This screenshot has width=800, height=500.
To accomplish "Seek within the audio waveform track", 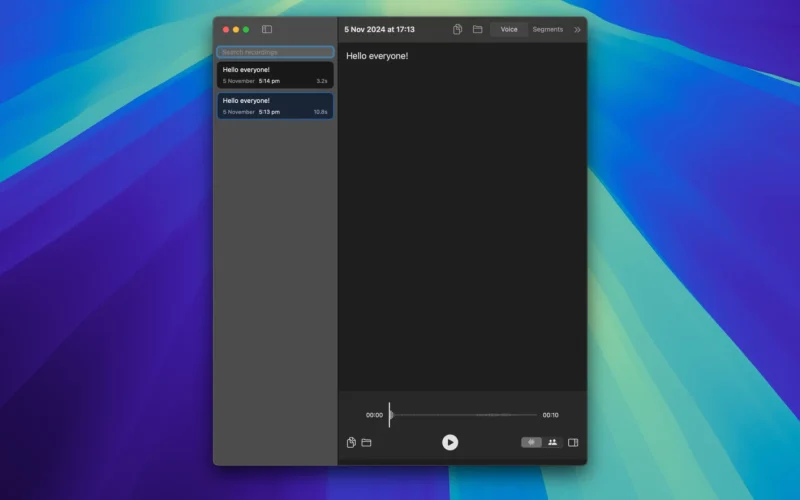I will [465, 415].
